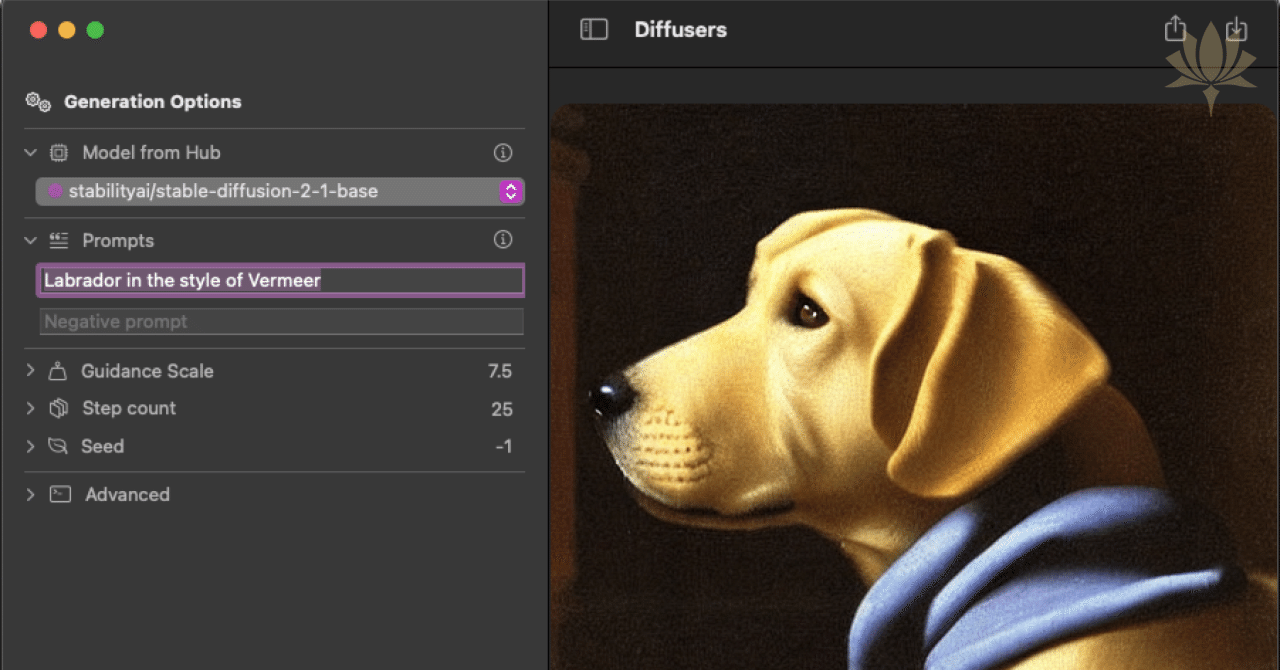Open the info tooltip for Model from Hub
Screen dimensions: 1280x670
click(503, 152)
